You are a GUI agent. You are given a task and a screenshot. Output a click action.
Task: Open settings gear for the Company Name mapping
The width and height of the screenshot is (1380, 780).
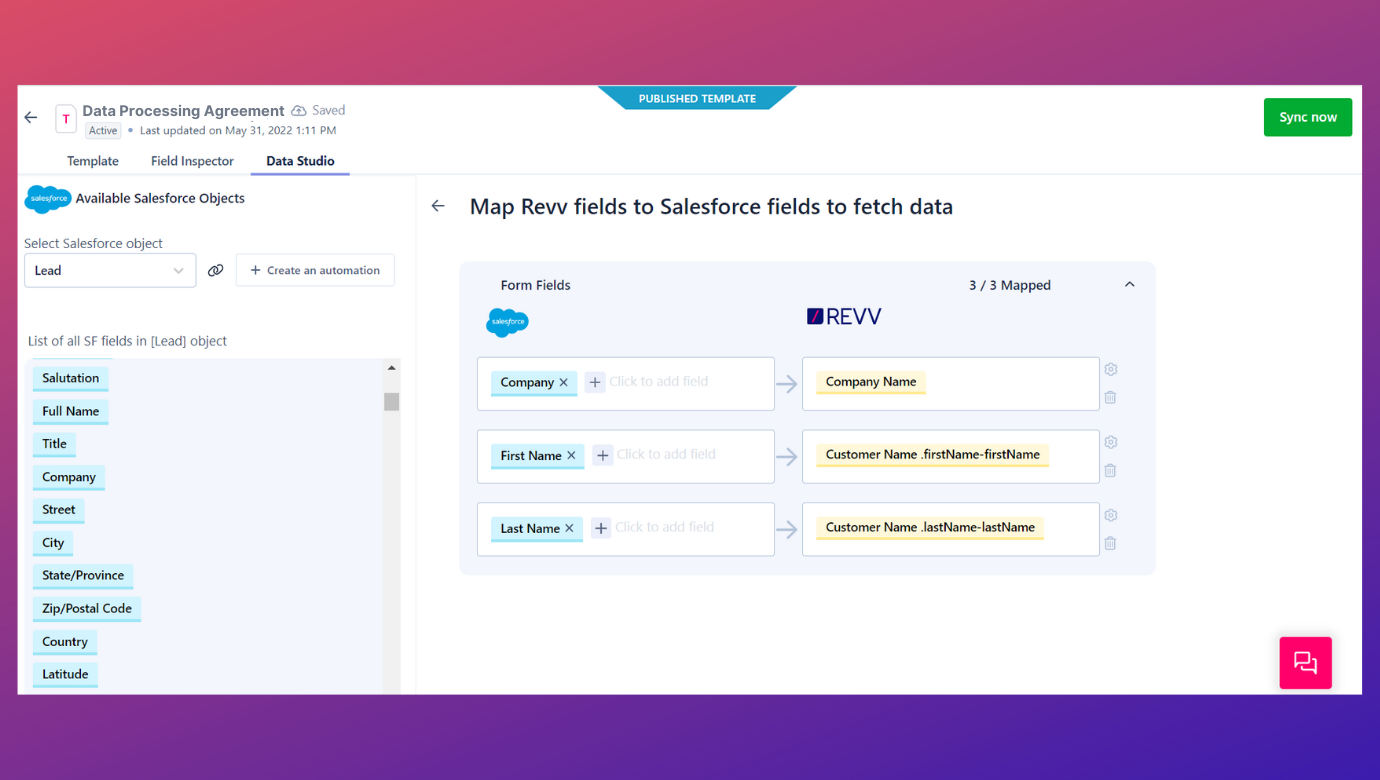1110,369
